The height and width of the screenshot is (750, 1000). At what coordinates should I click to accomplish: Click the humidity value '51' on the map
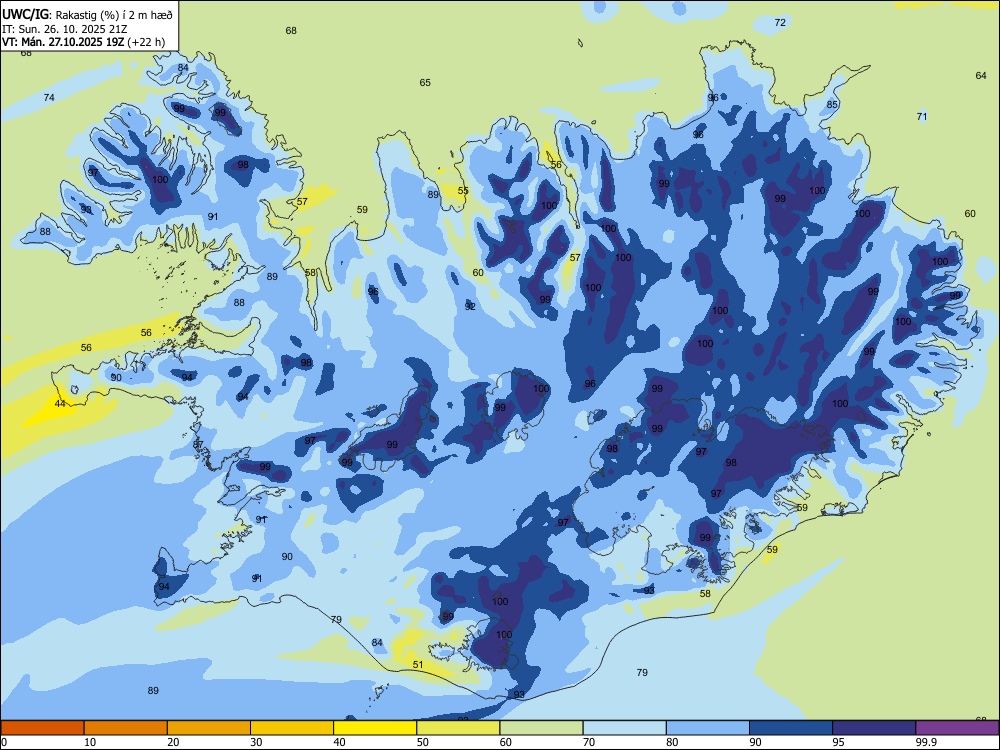(418, 665)
